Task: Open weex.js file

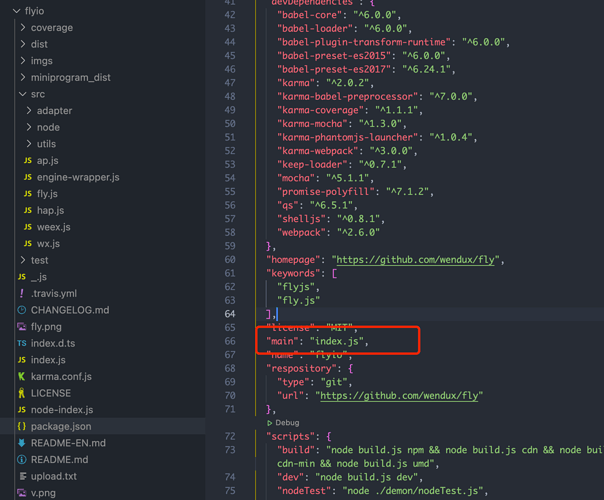Action: 54,227
